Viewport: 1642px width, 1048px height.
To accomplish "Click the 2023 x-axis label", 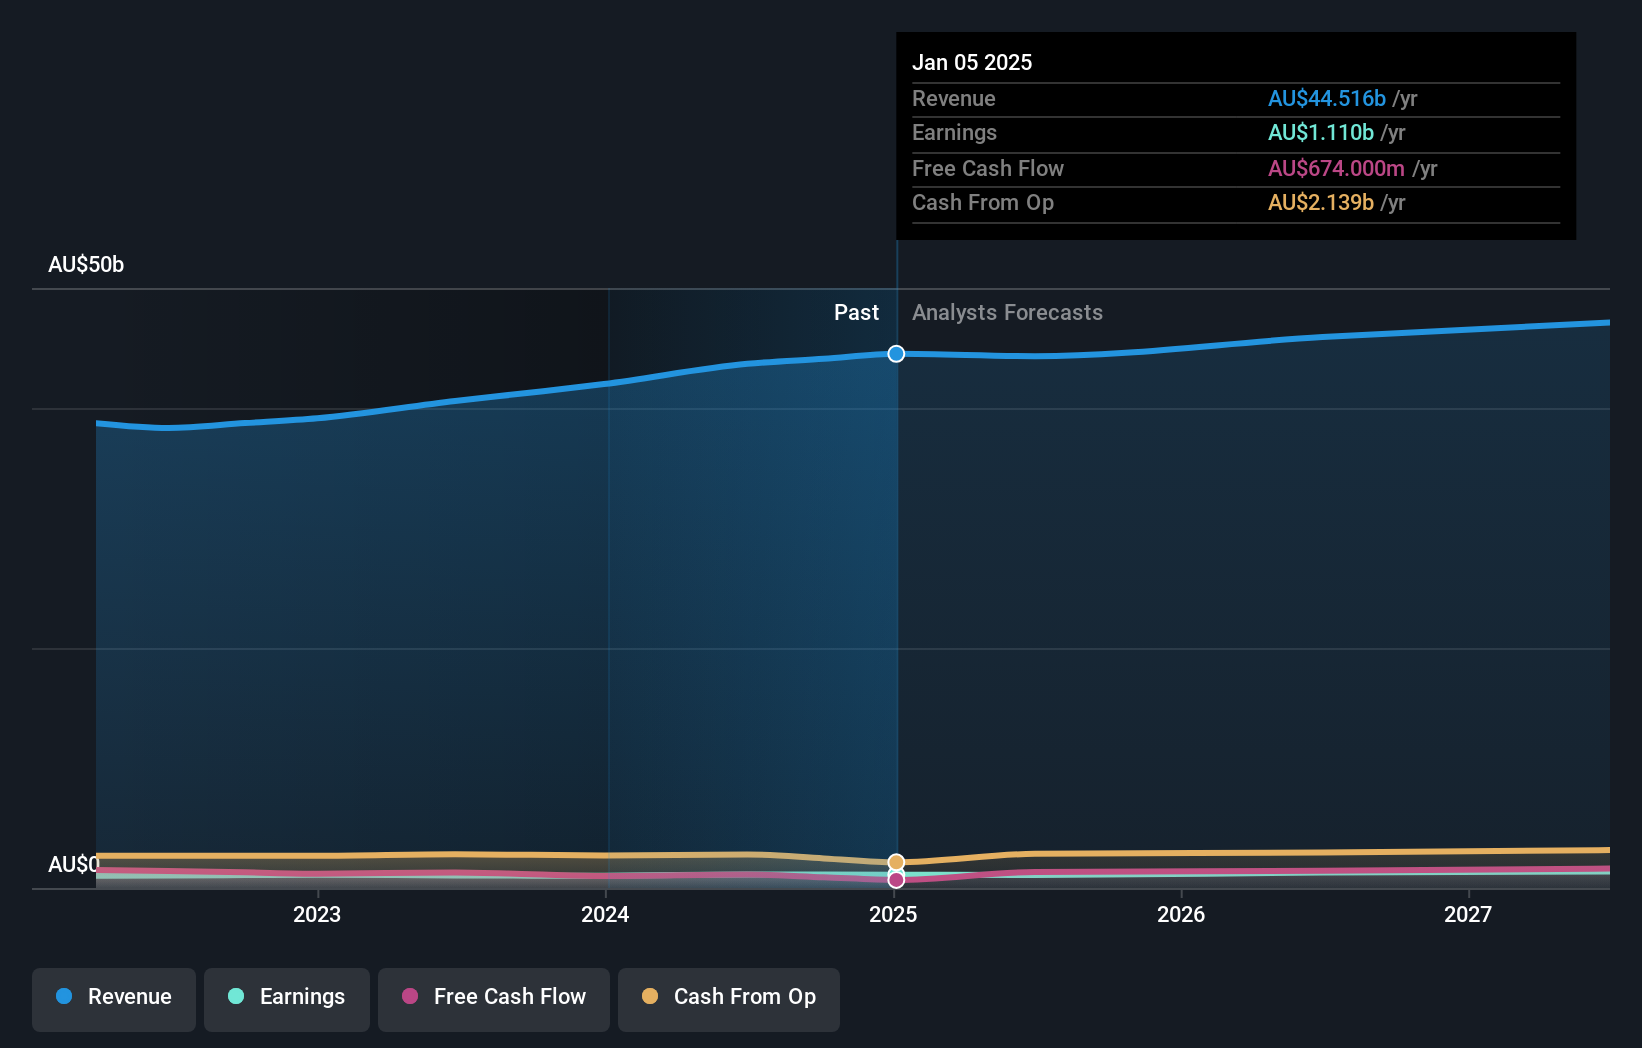I will tap(317, 914).
